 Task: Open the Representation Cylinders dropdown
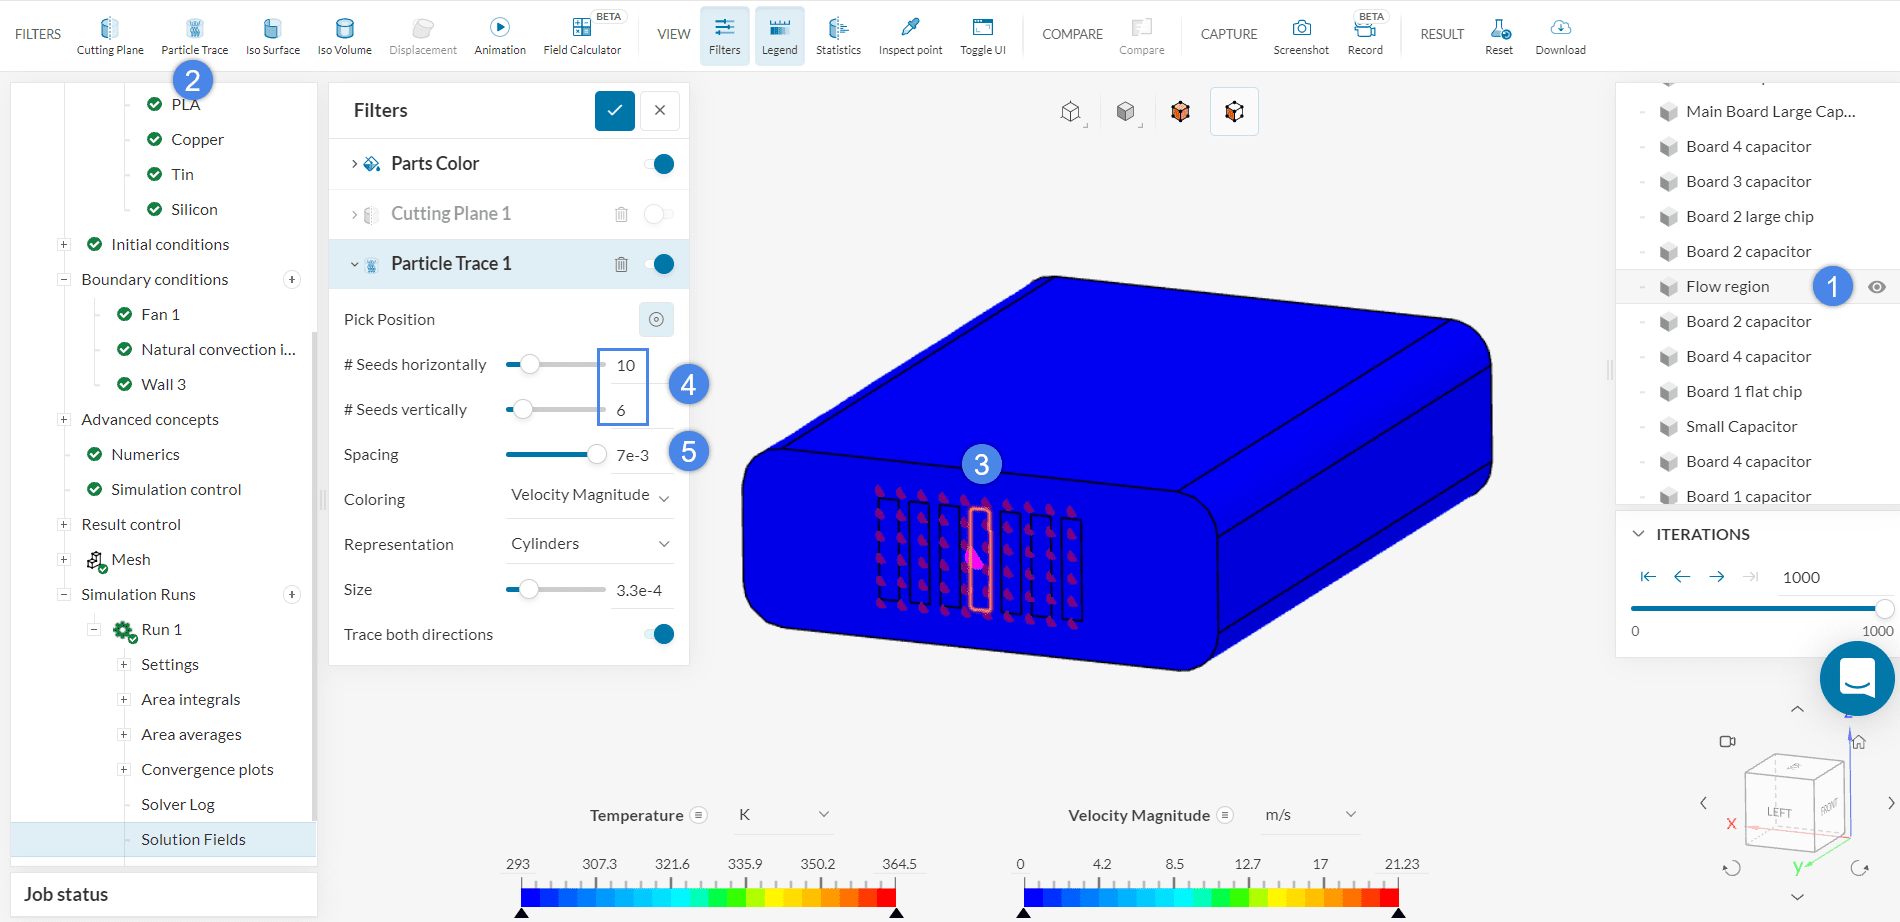pyautogui.click(x=590, y=544)
